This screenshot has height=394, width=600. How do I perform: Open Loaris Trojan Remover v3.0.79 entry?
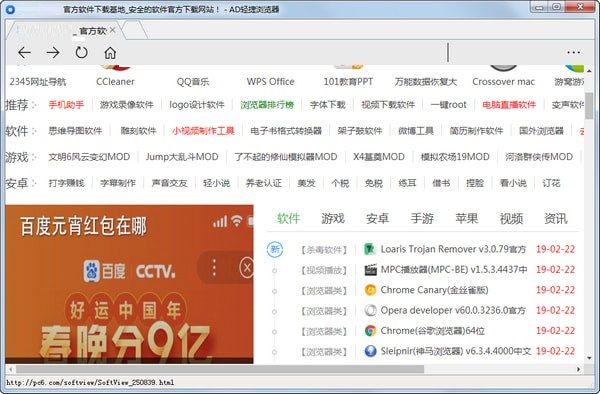click(x=453, y=249)
